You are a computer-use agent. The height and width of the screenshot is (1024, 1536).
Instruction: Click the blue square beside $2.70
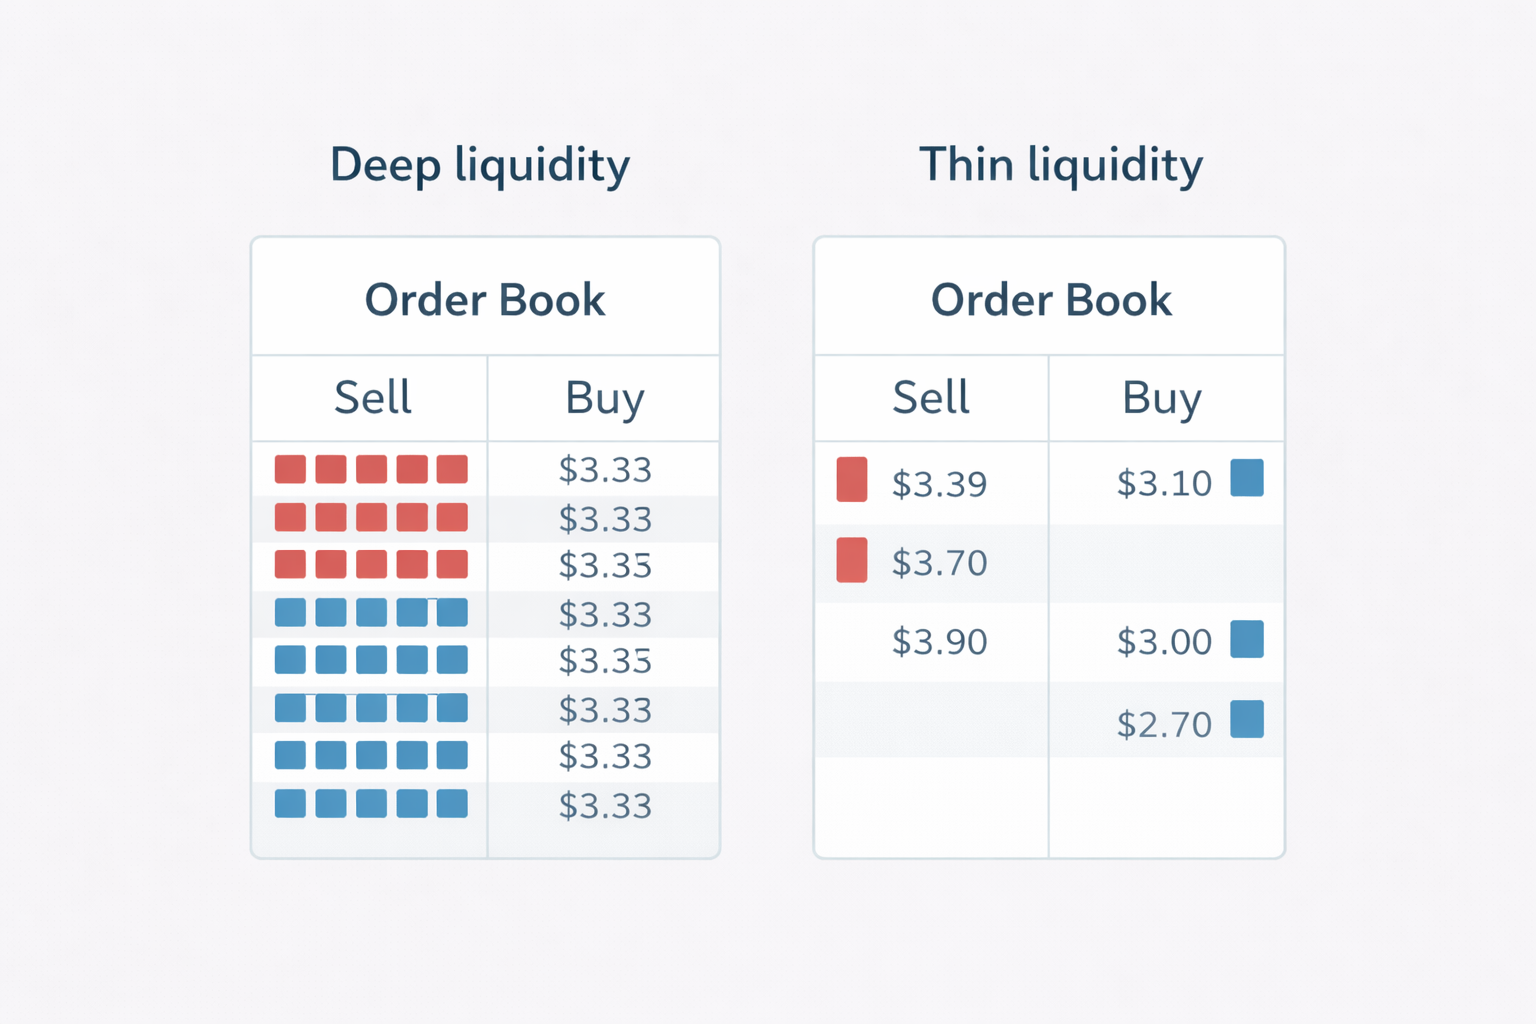click(x=1247, y=719)
